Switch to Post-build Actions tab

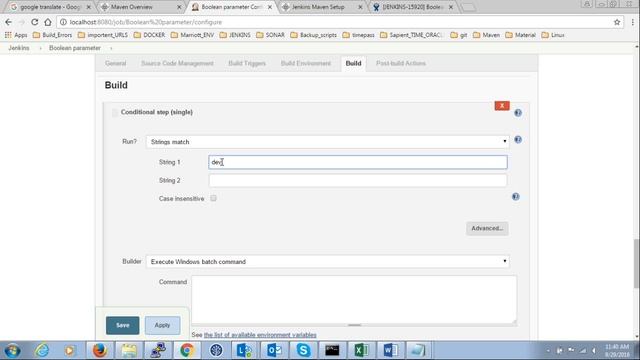click(x=401, y=63)
